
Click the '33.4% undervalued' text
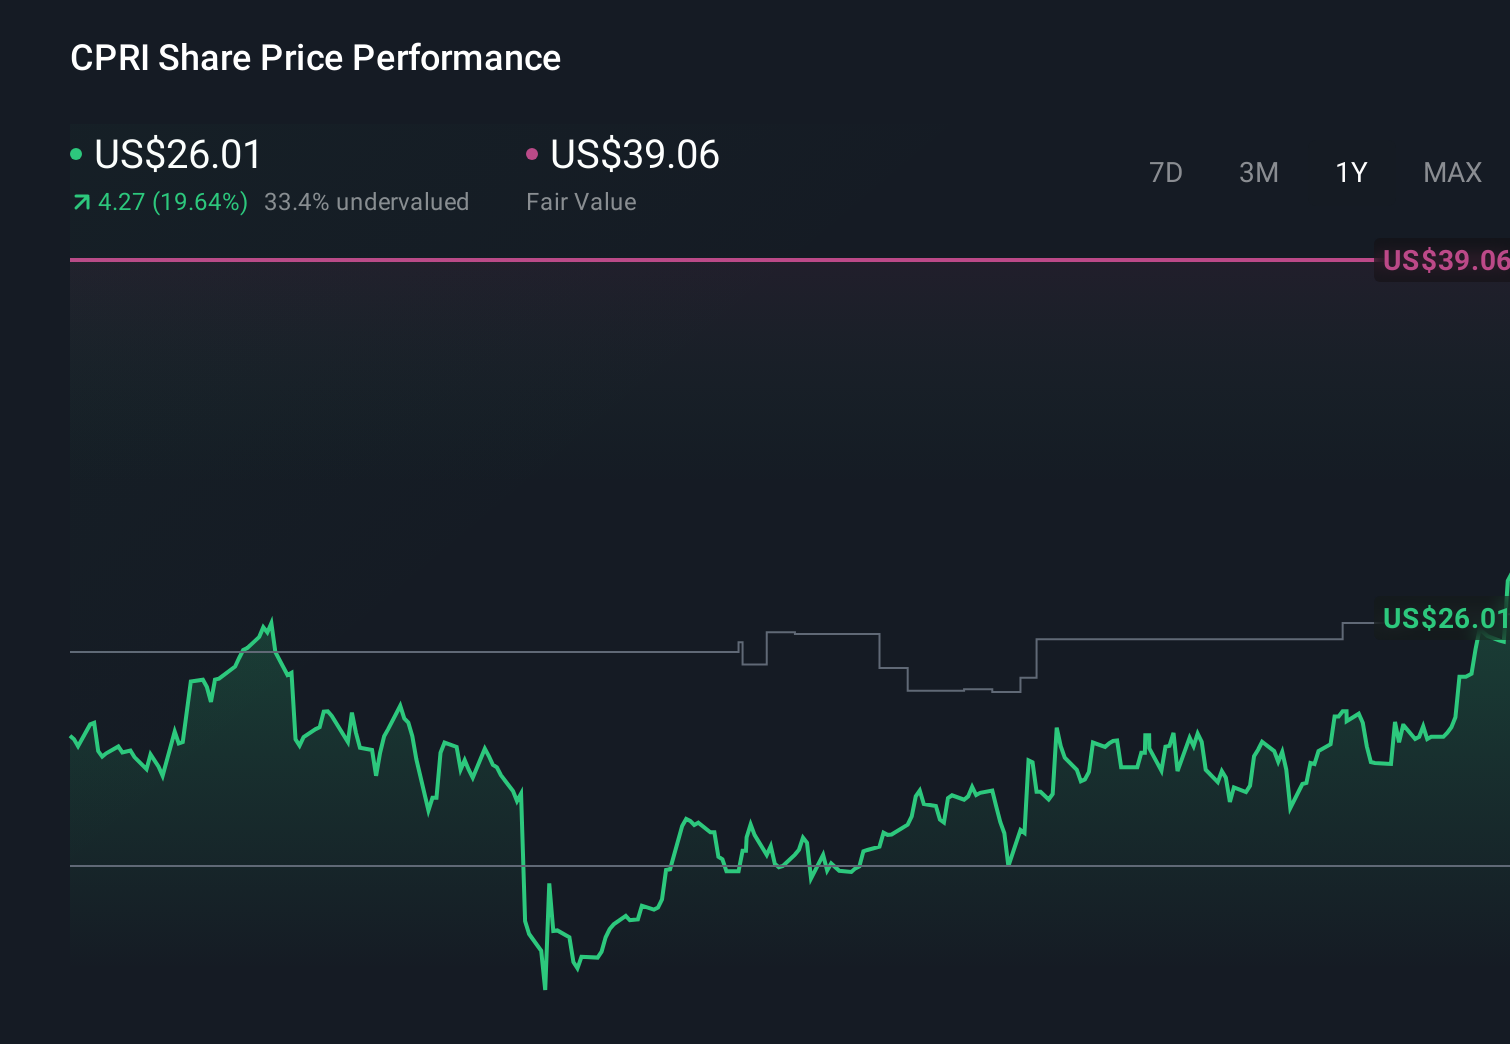(x=366, y=201)
